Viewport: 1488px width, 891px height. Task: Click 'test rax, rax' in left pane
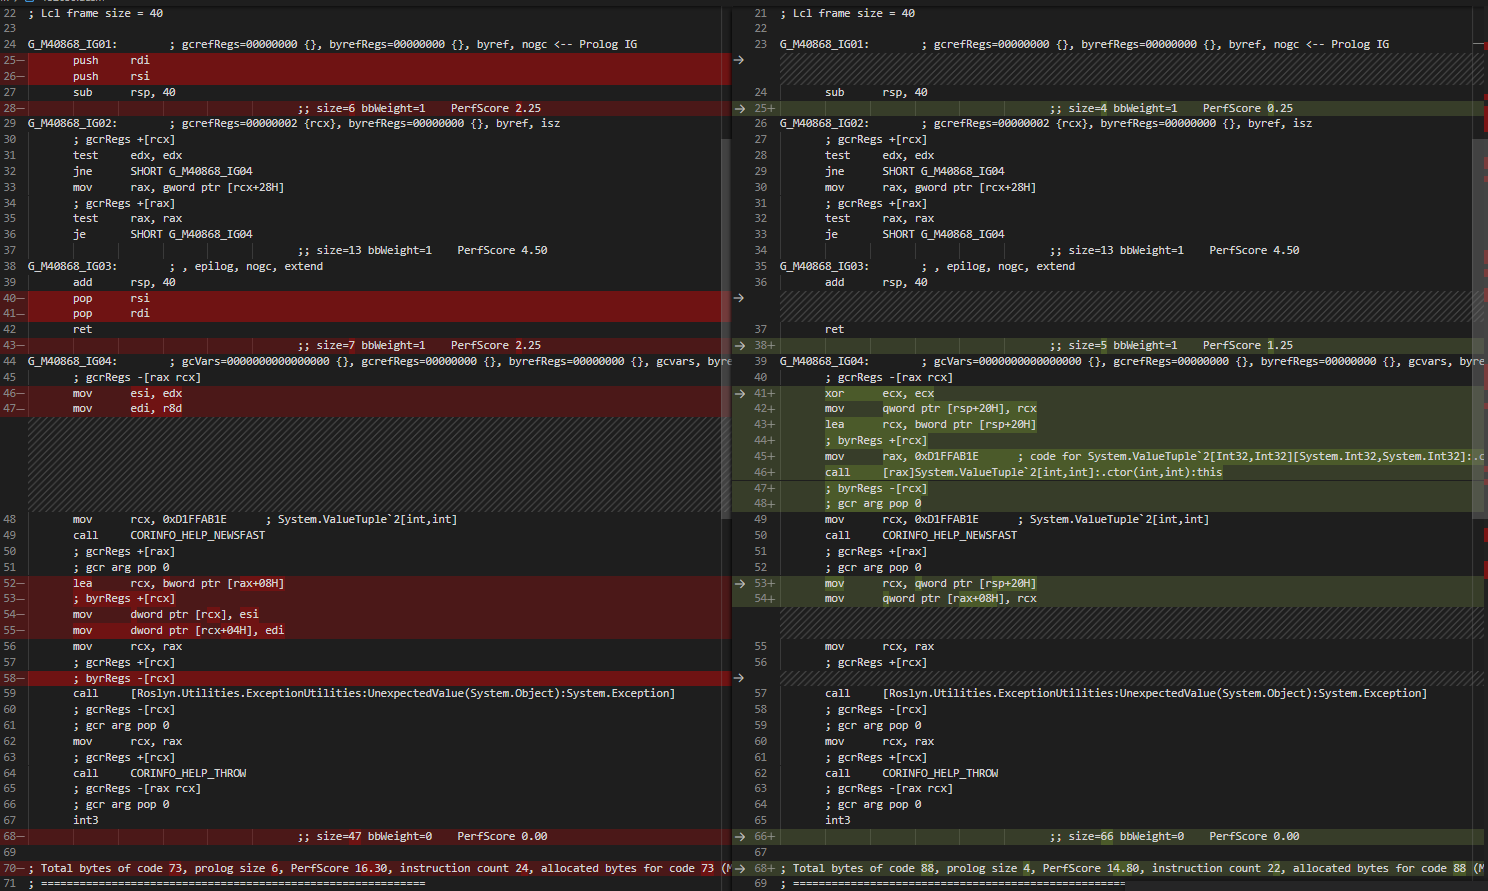(x=127, y=218)
